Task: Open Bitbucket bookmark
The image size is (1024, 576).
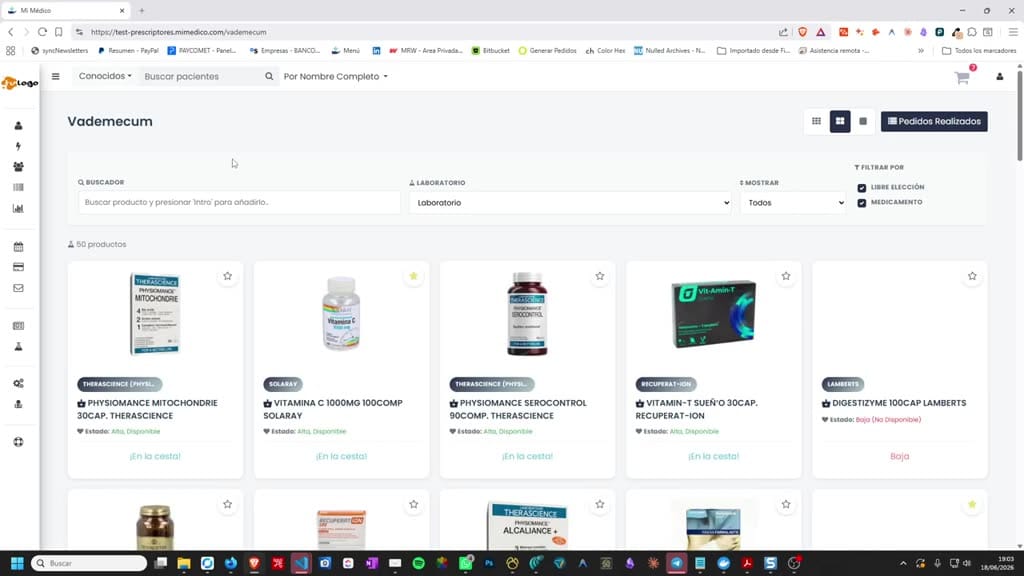Action: pyautogui.click(x=490, y=50)
